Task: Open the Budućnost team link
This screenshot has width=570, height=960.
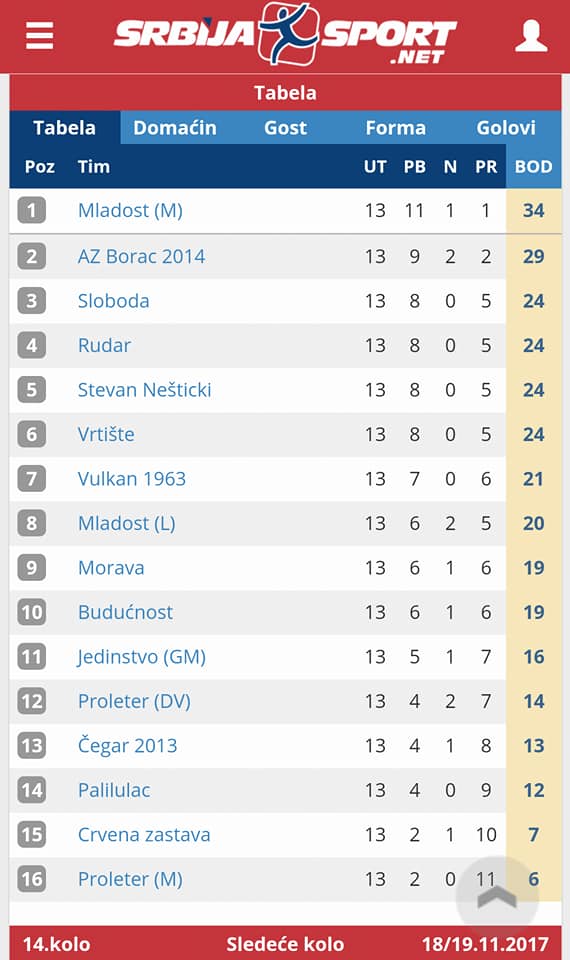Action: [126, 612]
